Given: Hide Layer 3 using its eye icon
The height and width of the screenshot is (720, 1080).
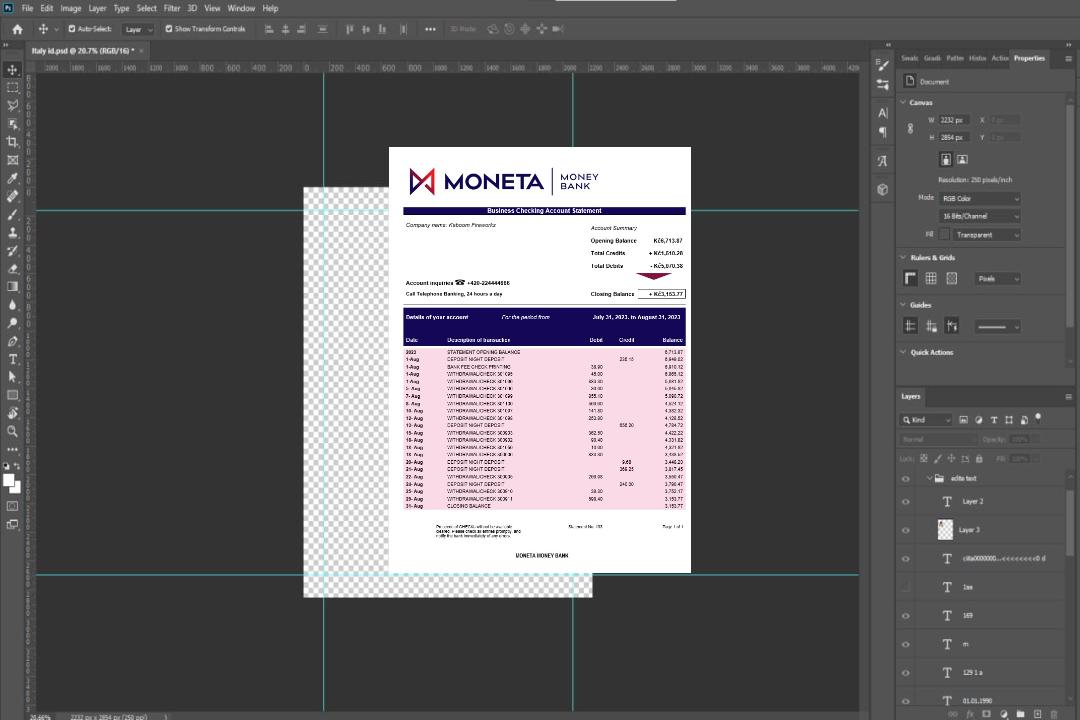Looking at the screenshot, I should click(906, 531).
